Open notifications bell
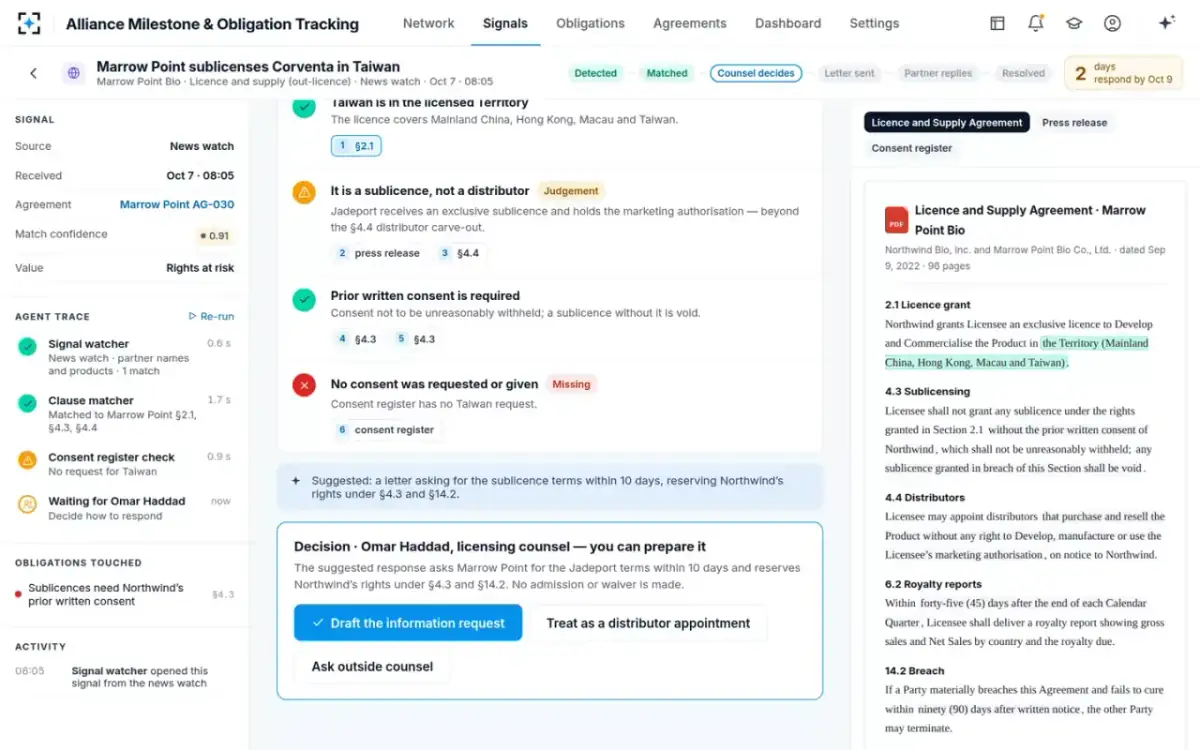The height and width of the screenshot is (750, 1200). 1036,23
